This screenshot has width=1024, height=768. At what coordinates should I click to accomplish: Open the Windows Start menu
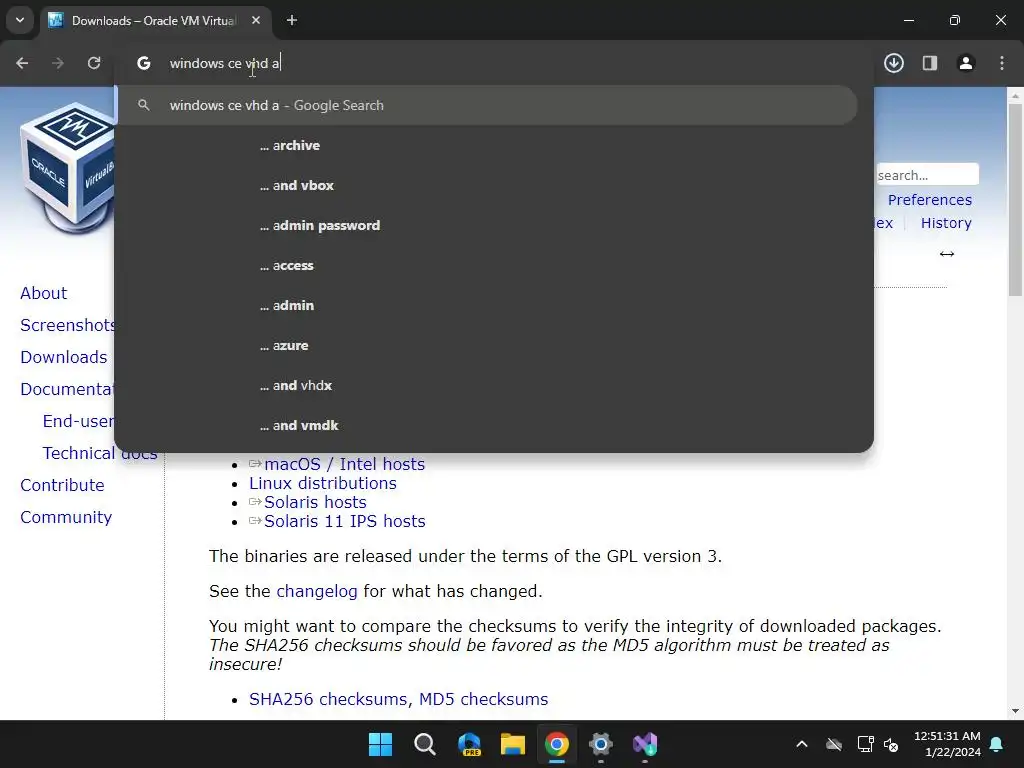pyautogui.click(x=380, y=744)
